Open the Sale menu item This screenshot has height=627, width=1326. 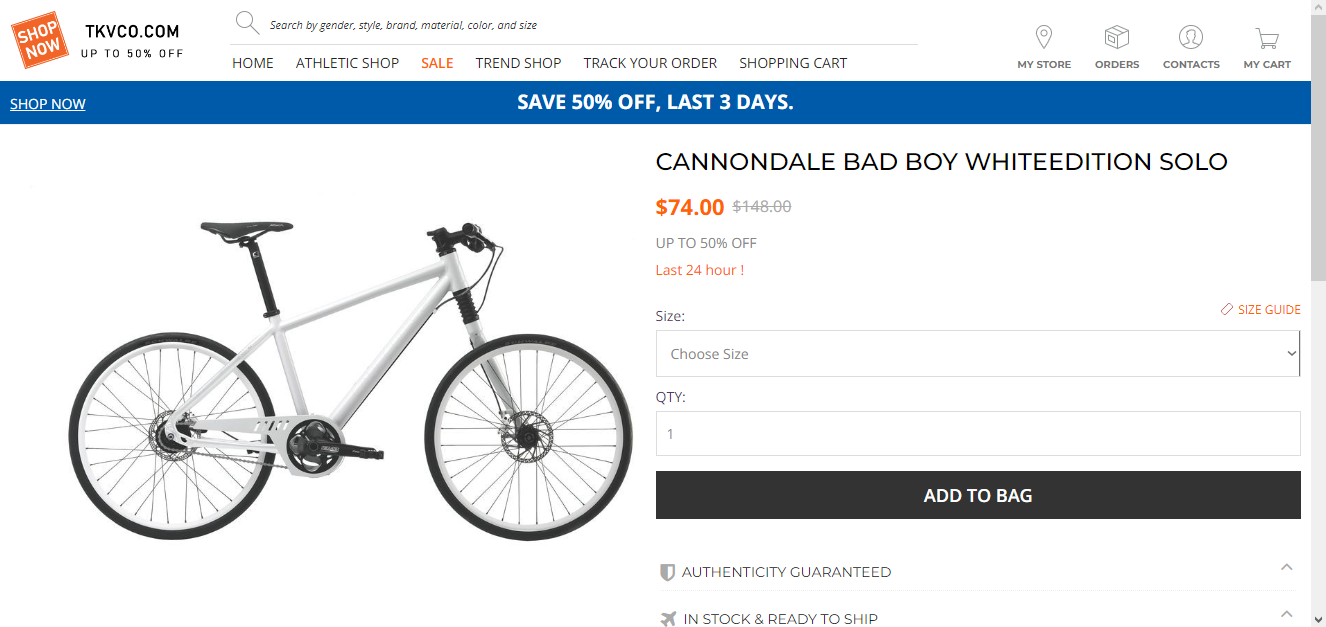coord(437,63)
